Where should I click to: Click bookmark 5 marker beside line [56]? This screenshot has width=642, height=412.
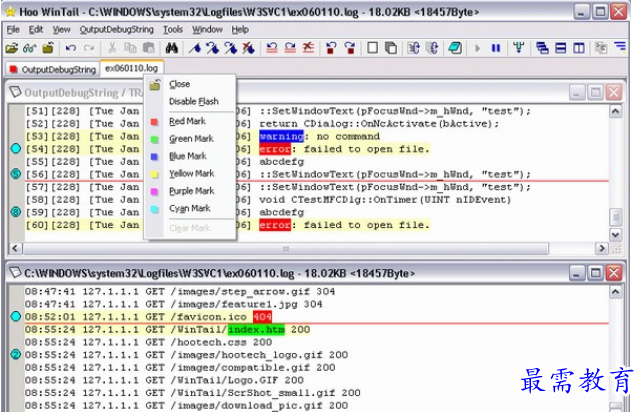coord(16,174)
